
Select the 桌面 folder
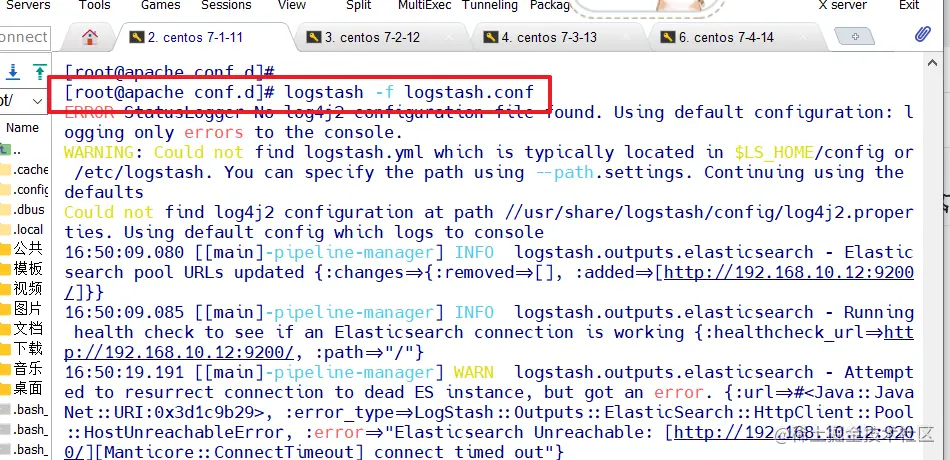pyautogui.click(x=22, y=388)
